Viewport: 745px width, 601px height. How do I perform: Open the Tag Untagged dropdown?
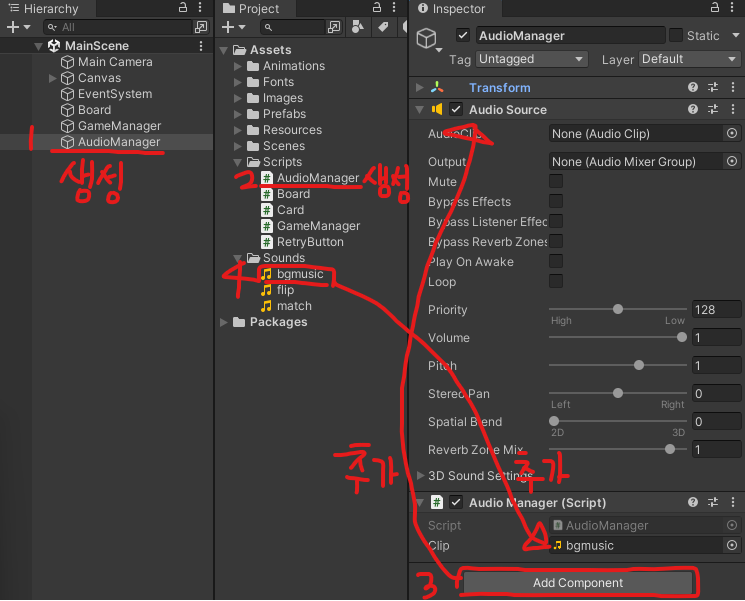pyautogui.click(x=531, y=59)
